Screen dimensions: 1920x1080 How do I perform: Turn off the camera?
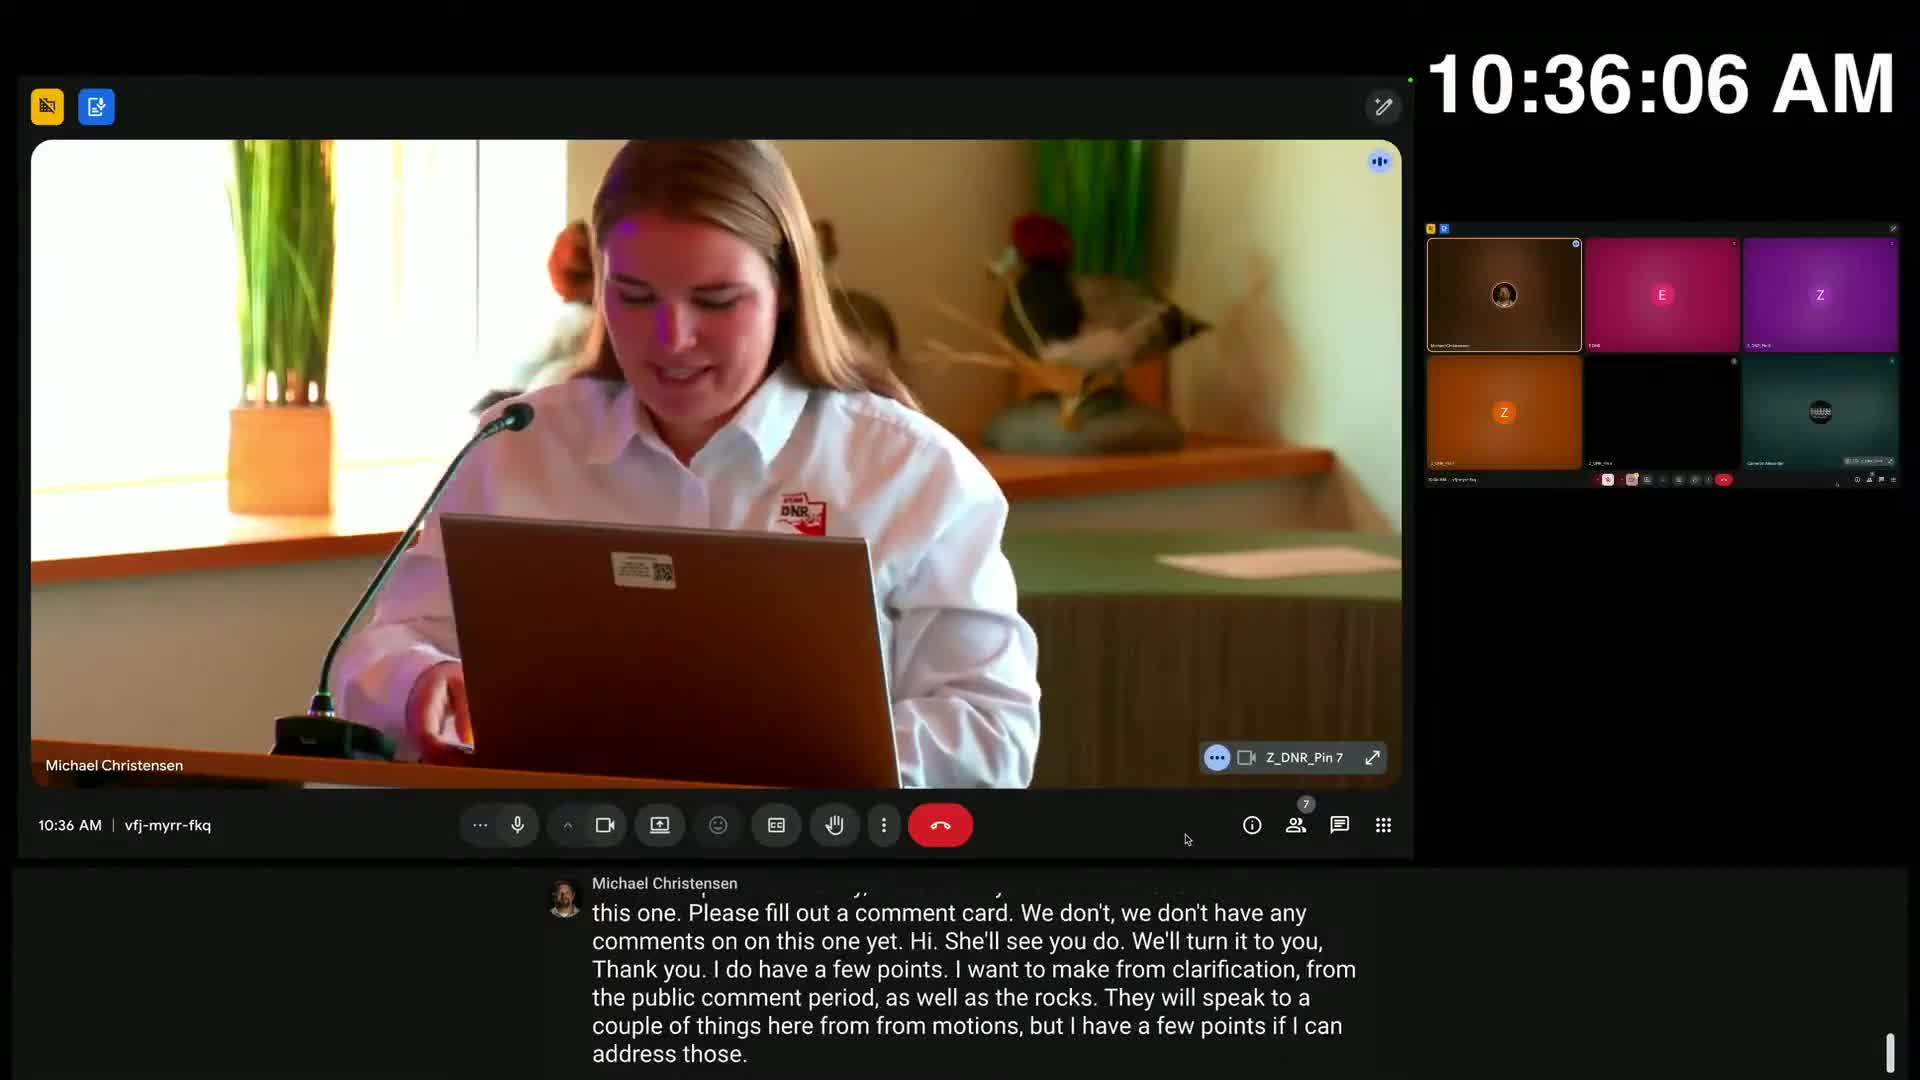click(605, 825)
